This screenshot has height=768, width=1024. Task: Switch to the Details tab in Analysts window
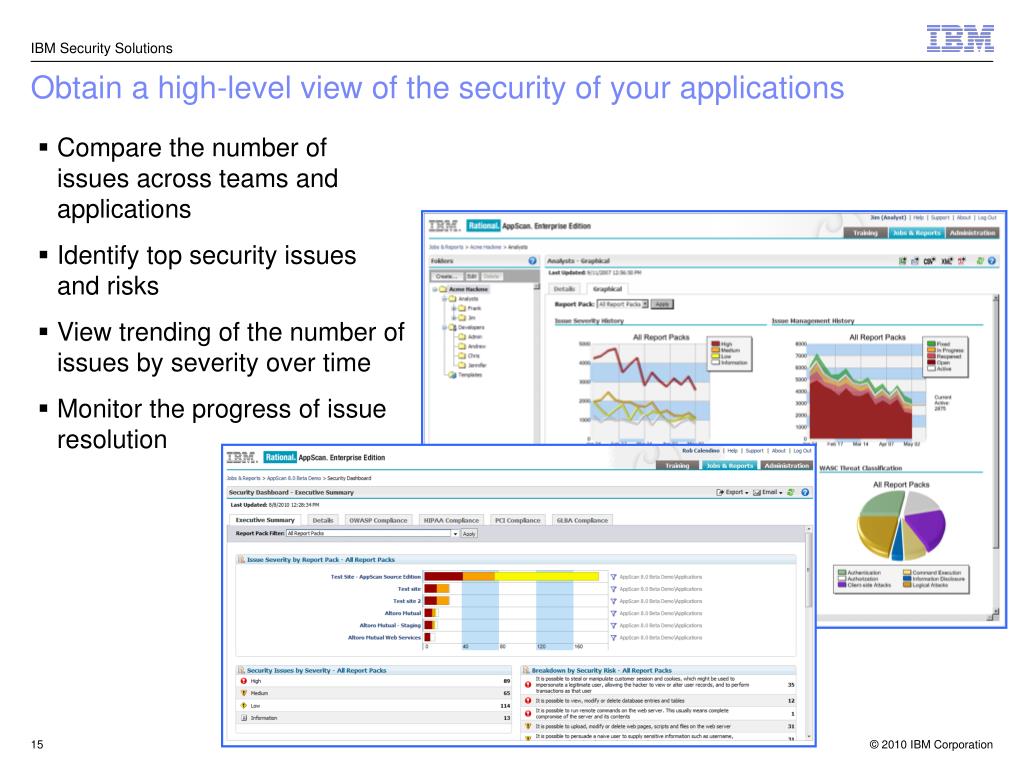click(x=564, y=289)
